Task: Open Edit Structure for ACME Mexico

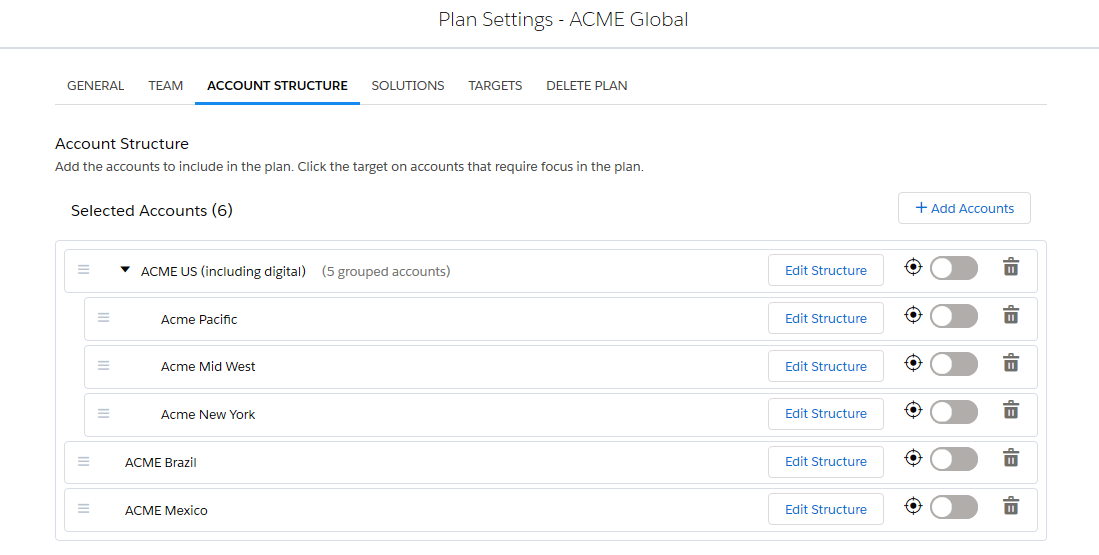Action: 826,509
